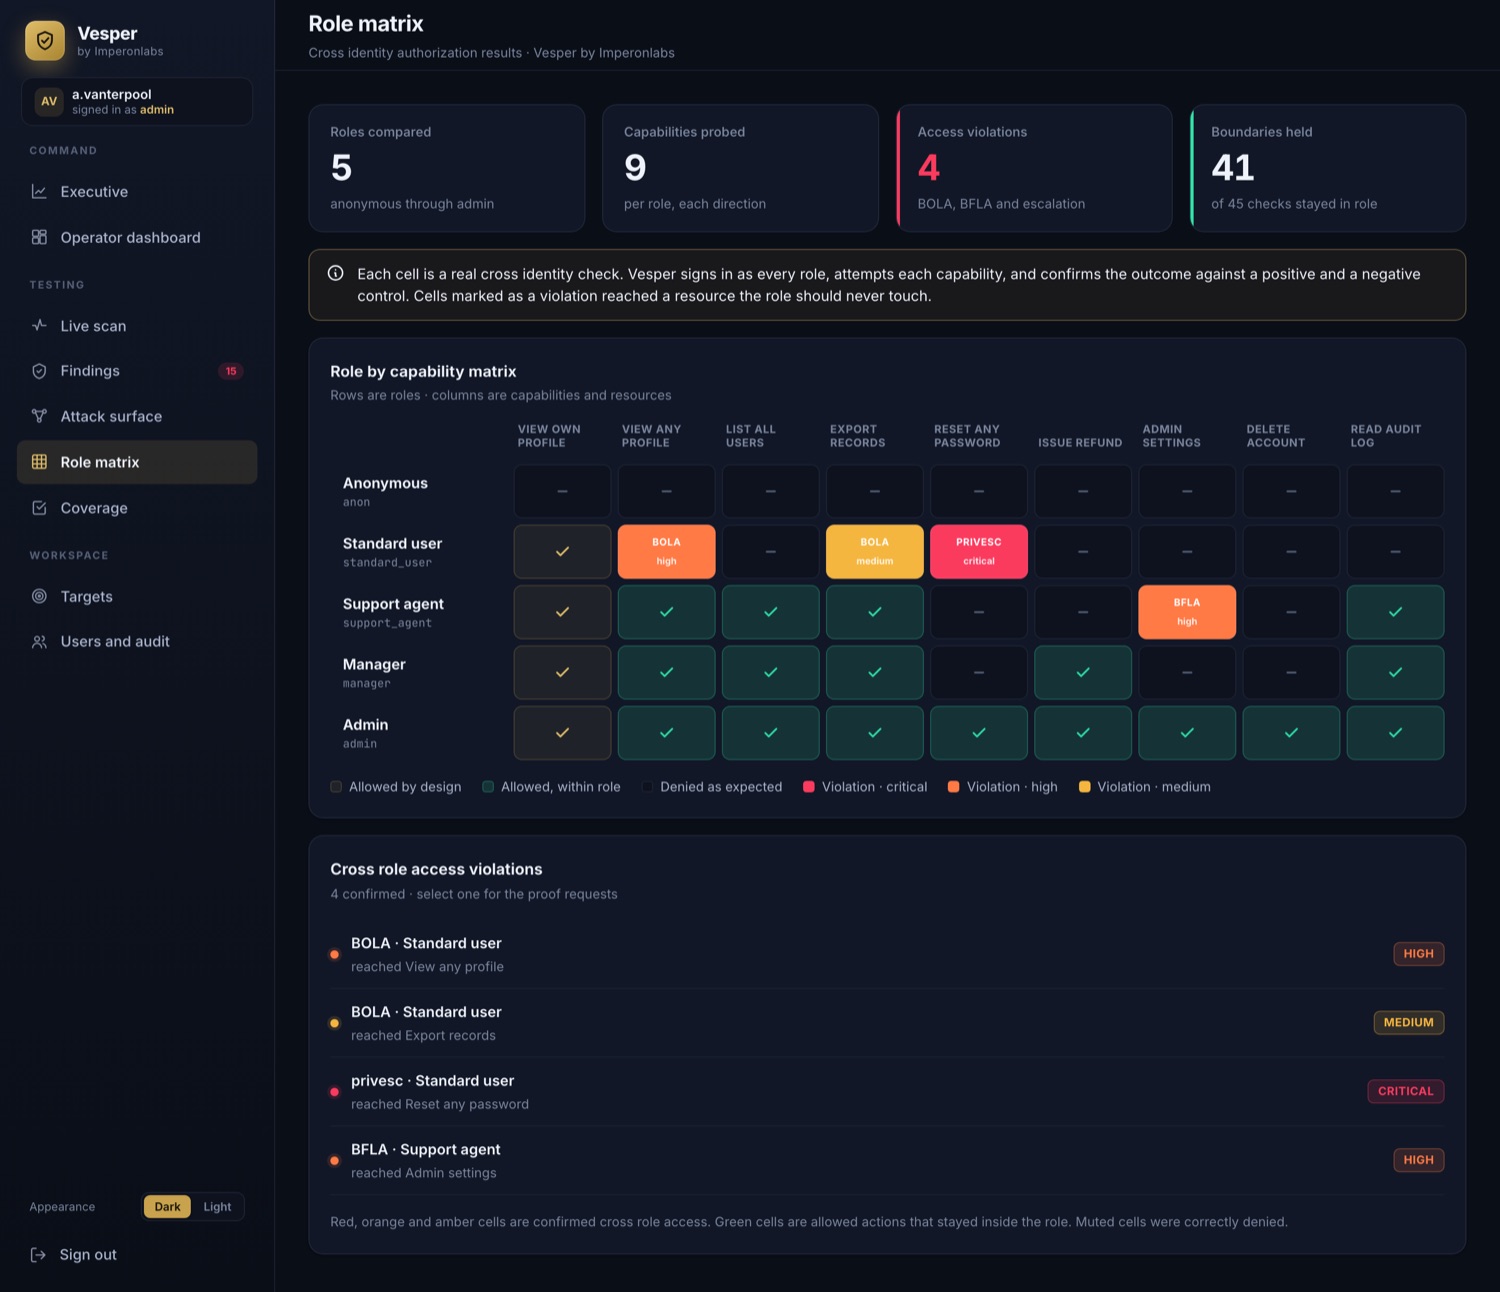Click the Vesper shield logo

tap(45, 41)
